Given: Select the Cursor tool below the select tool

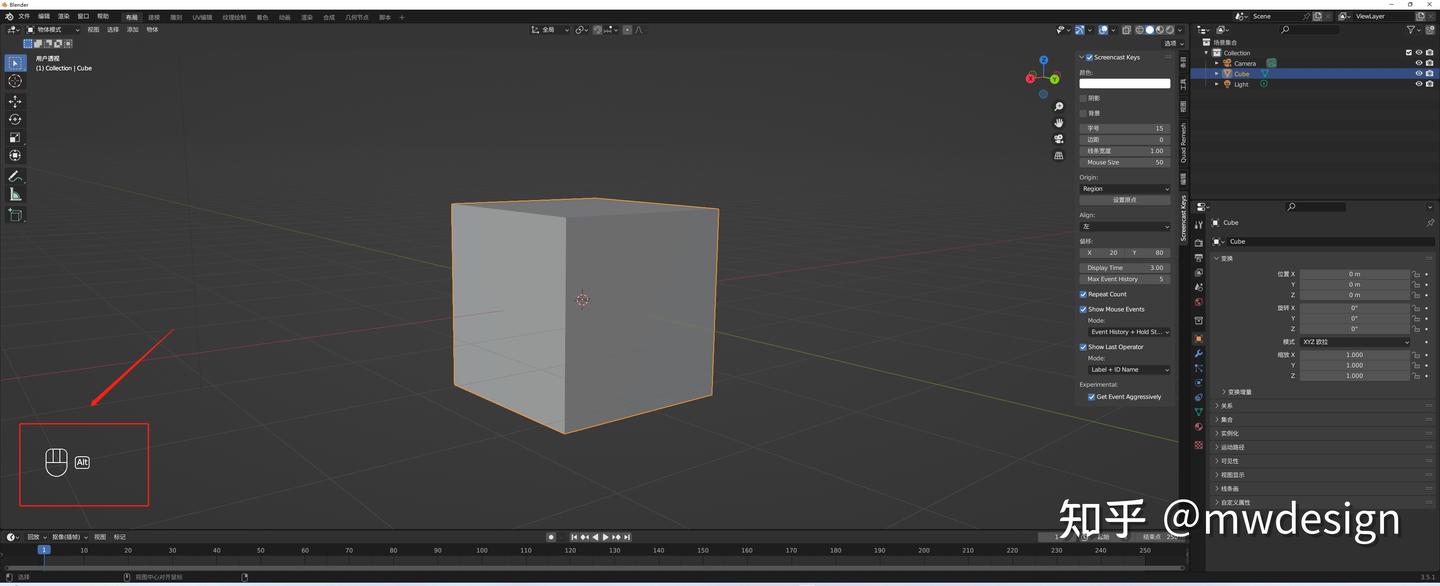Looking at the screenshot, I should pos(15,81).
